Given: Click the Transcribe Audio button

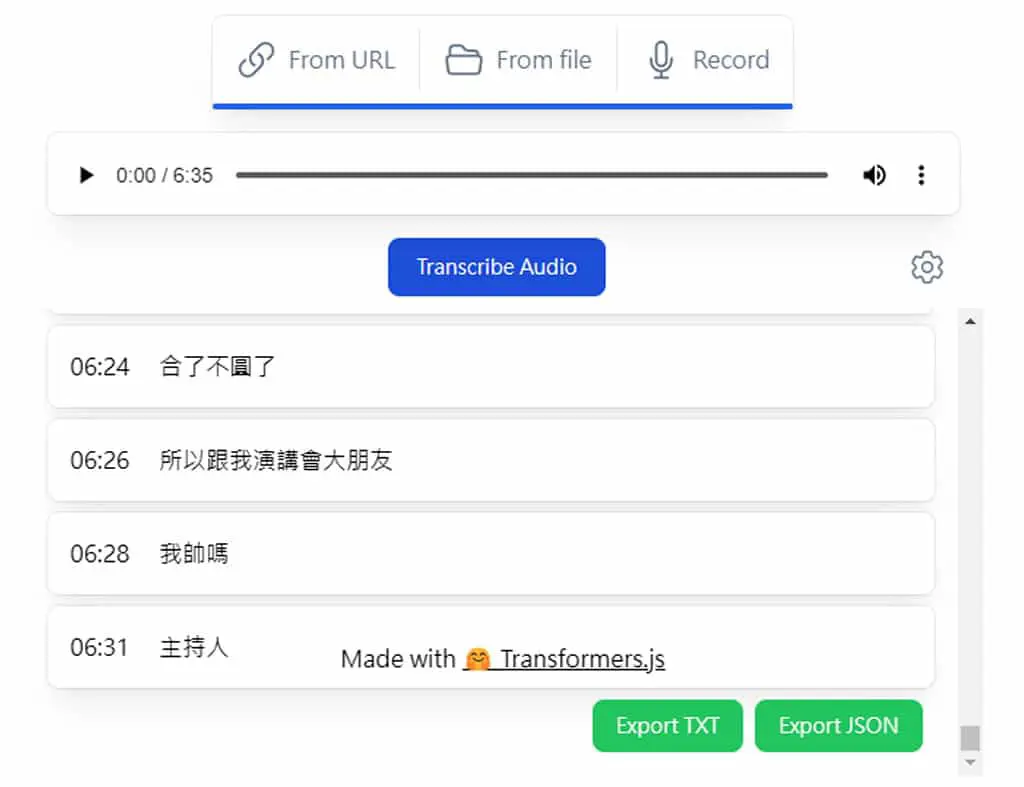Looking at the screenshot, I should (496, 267).
